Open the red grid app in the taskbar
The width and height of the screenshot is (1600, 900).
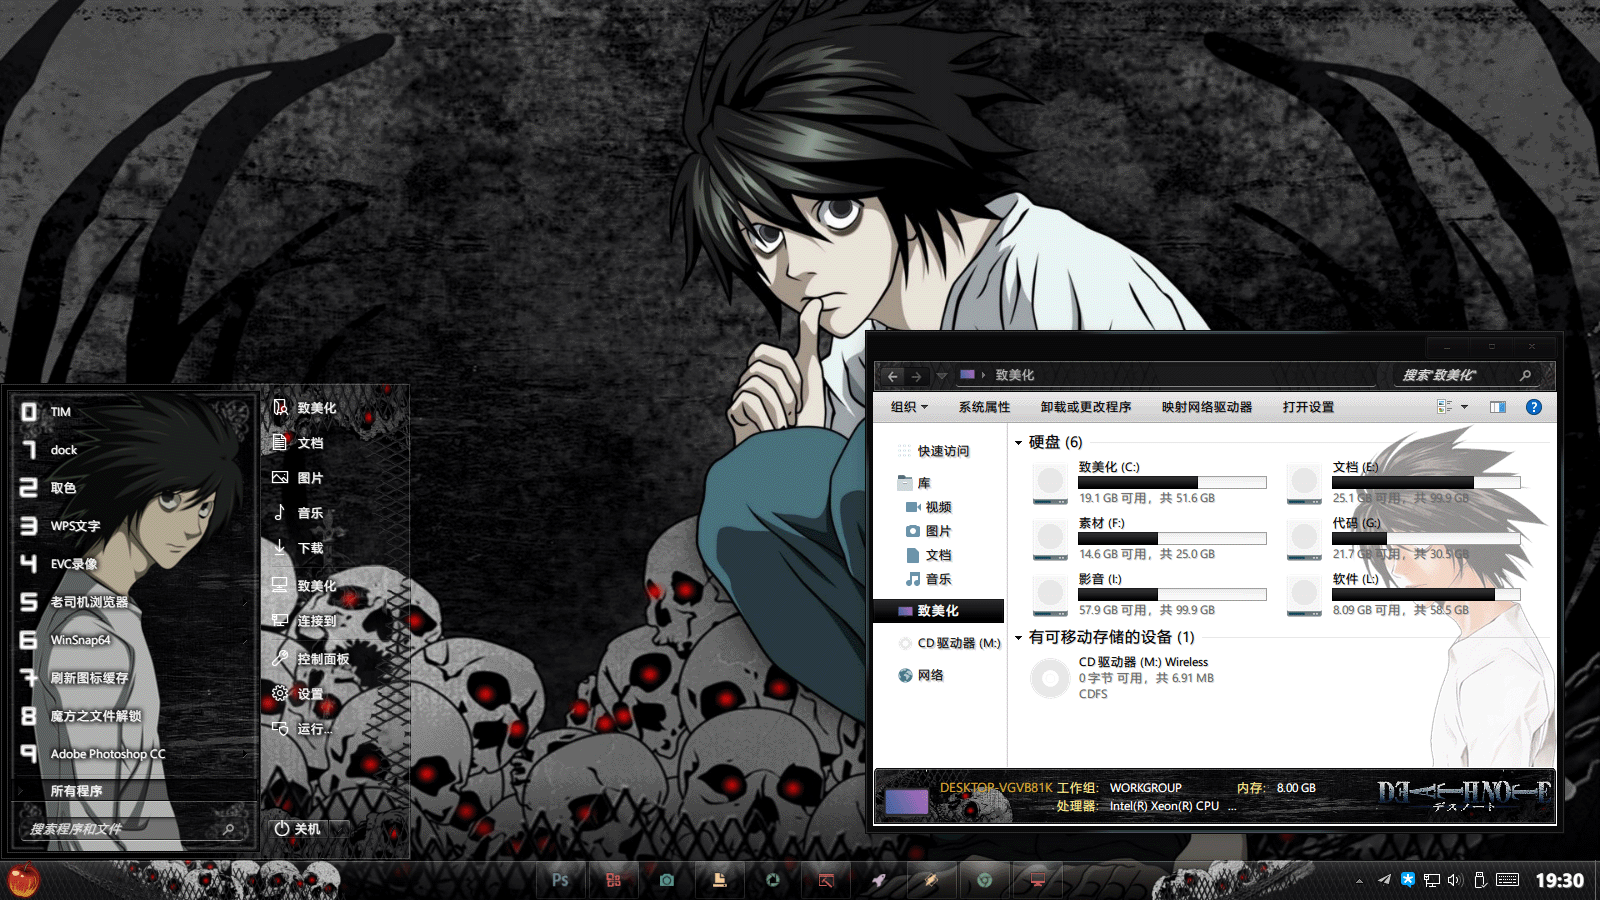[x=613, y=880]
